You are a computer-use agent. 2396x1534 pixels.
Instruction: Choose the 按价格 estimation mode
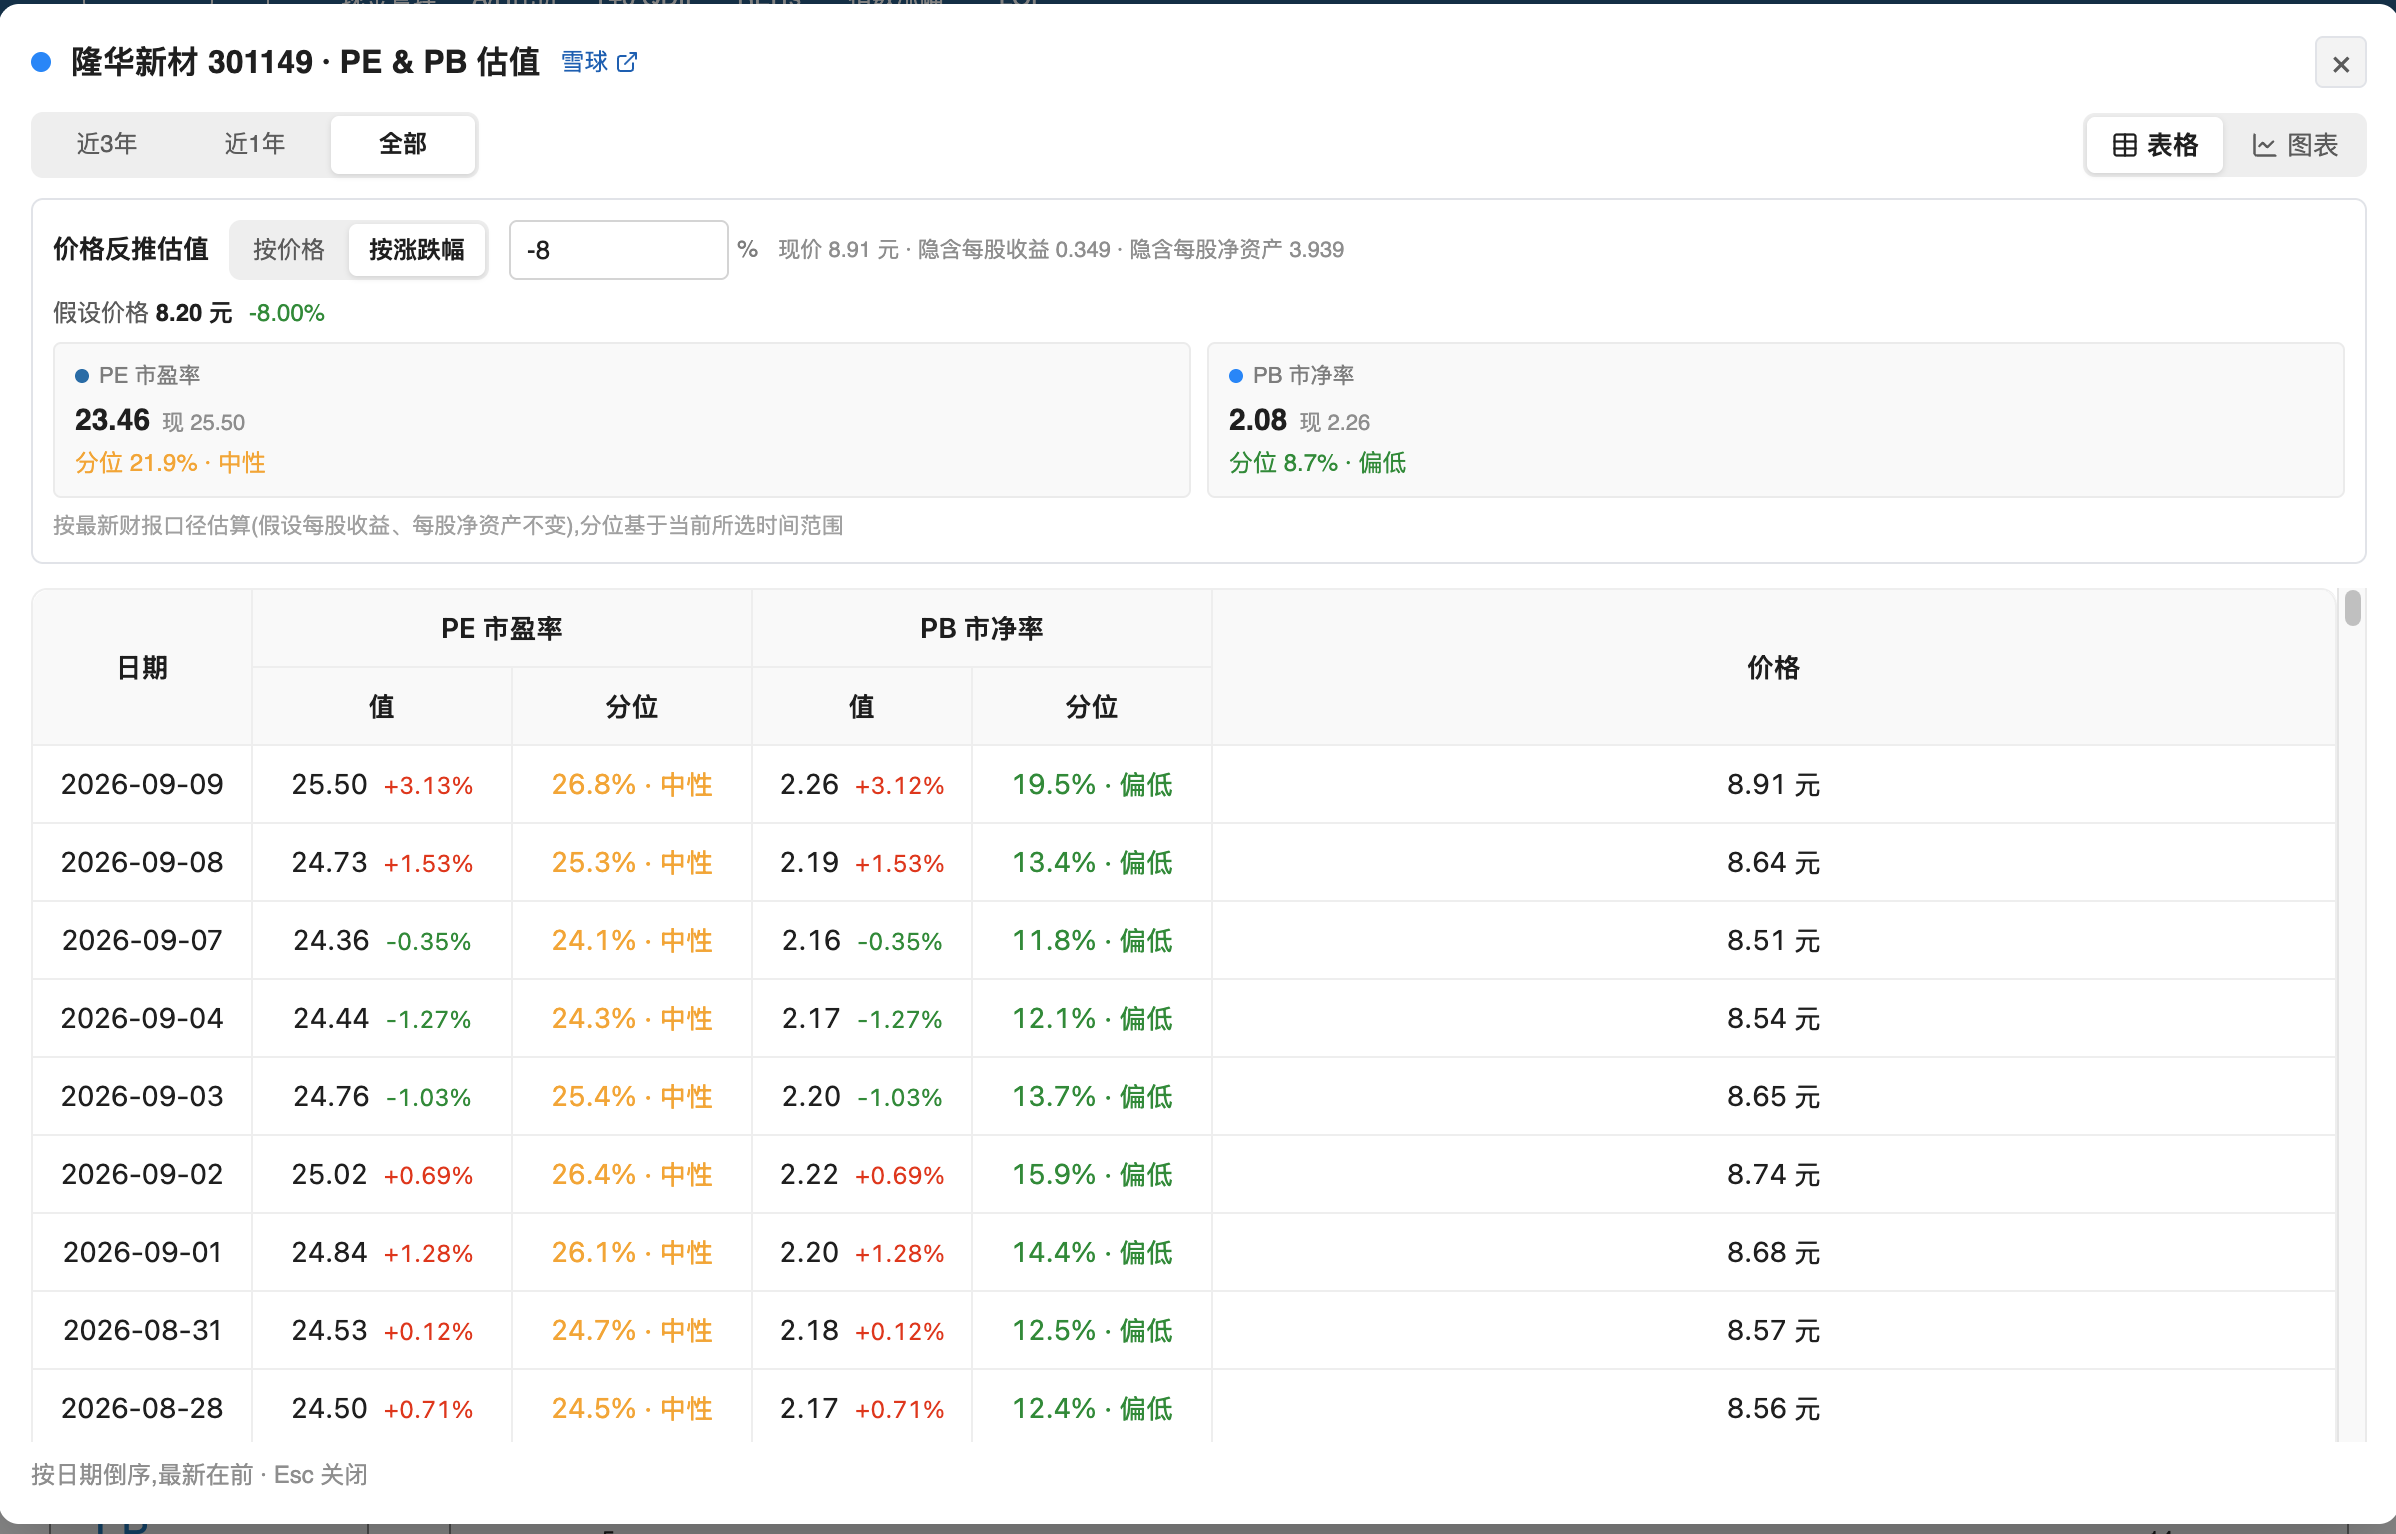(289, 249)
